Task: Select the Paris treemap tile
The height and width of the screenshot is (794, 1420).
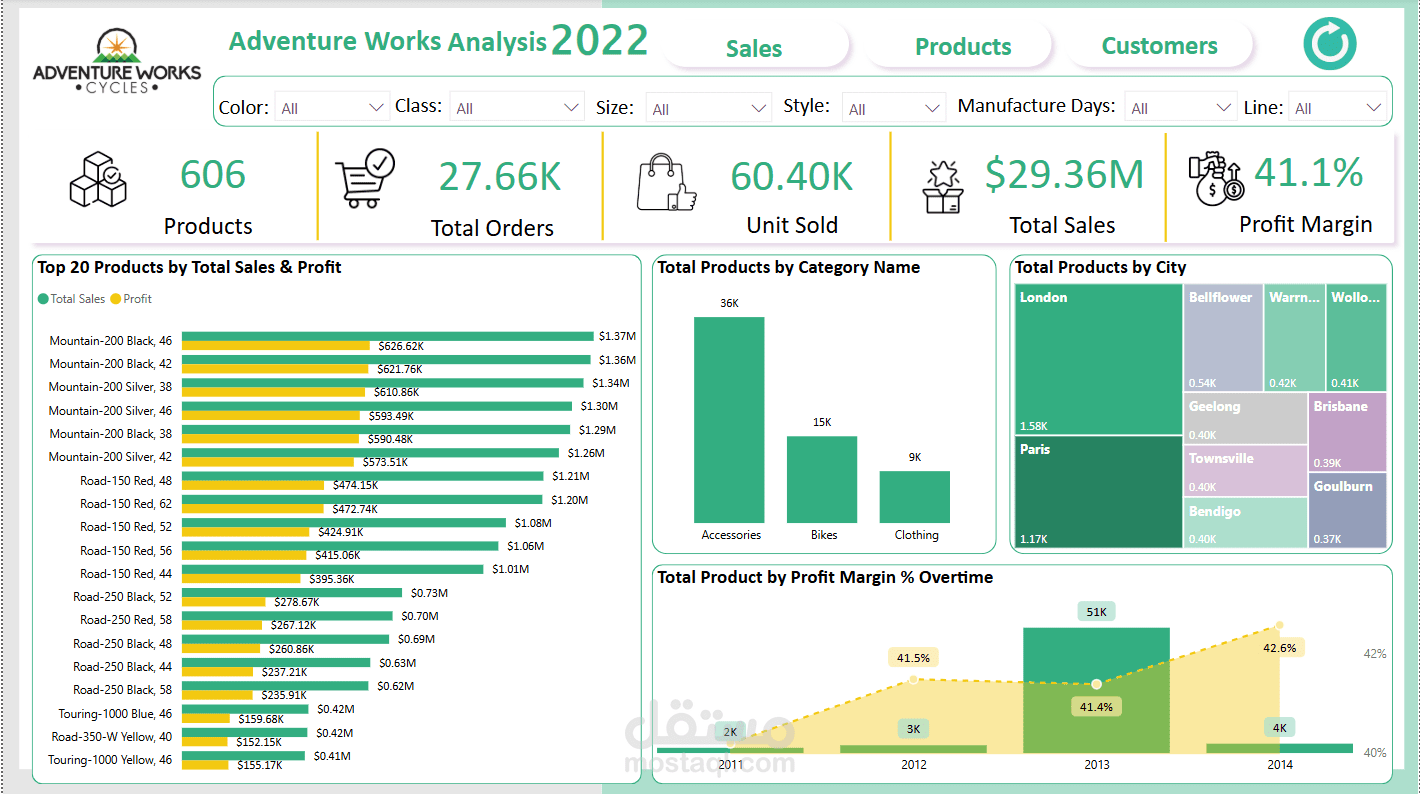Action: (x=1098, y=492)
